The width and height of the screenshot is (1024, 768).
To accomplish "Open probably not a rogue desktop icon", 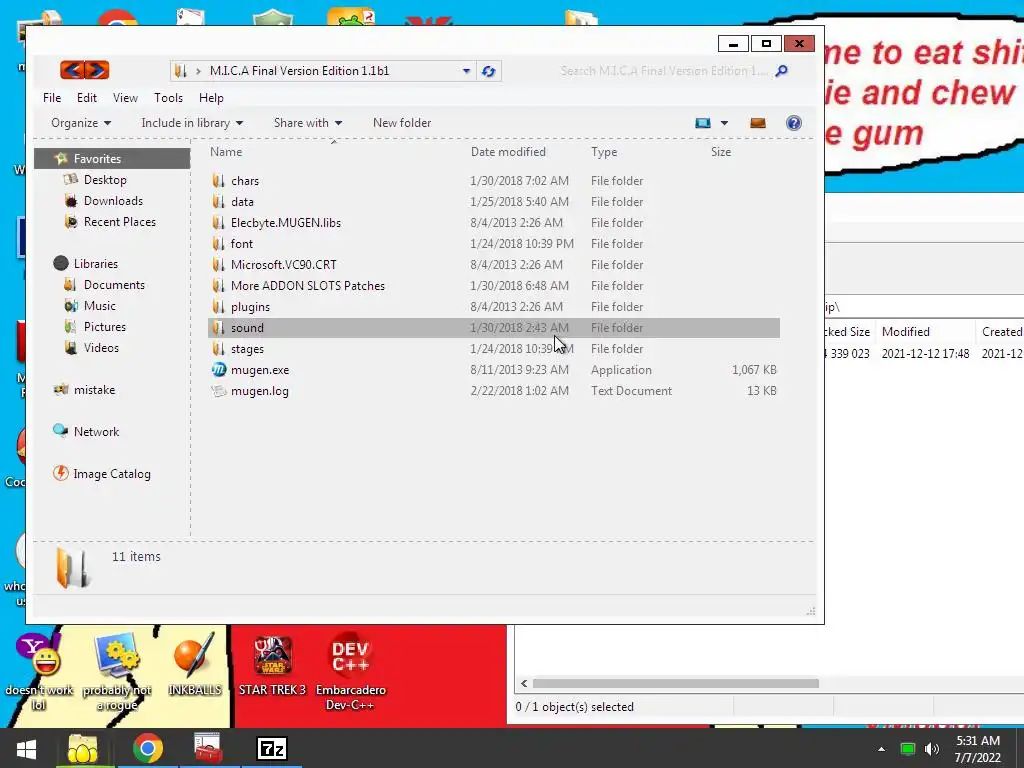I will tap(117, 673).
